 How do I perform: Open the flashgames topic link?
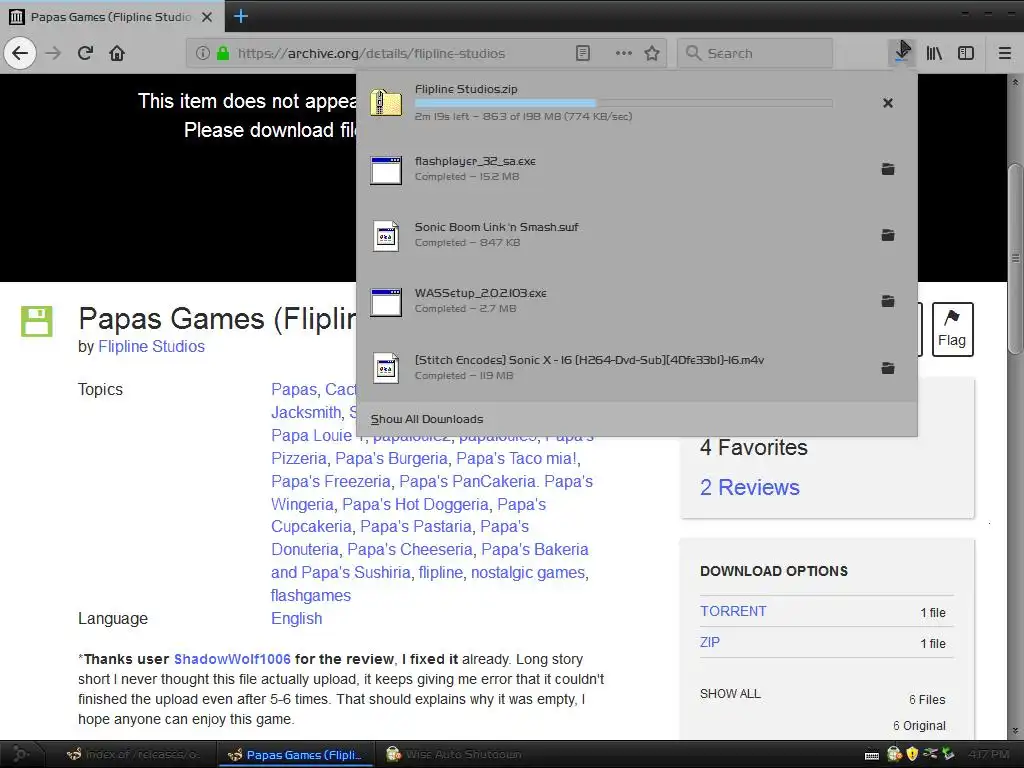[311, 596]
